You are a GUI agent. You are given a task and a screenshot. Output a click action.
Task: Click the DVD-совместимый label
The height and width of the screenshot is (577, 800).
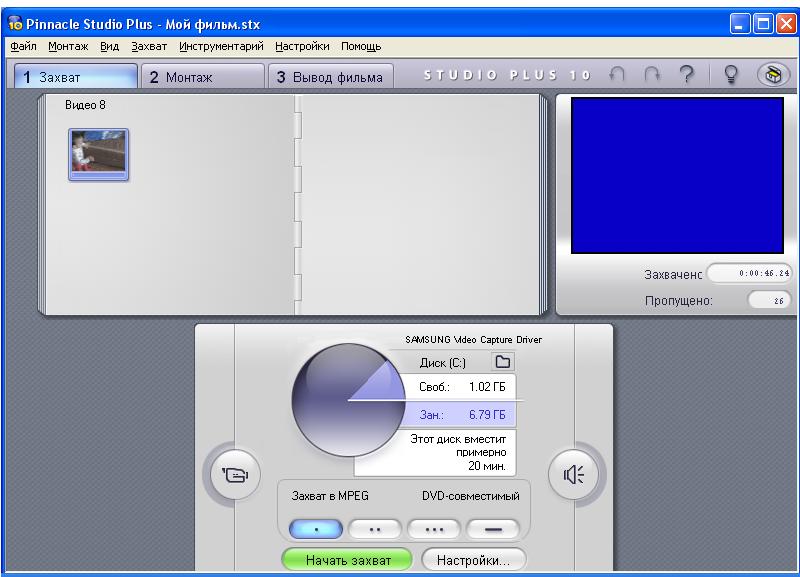[470, 495]
